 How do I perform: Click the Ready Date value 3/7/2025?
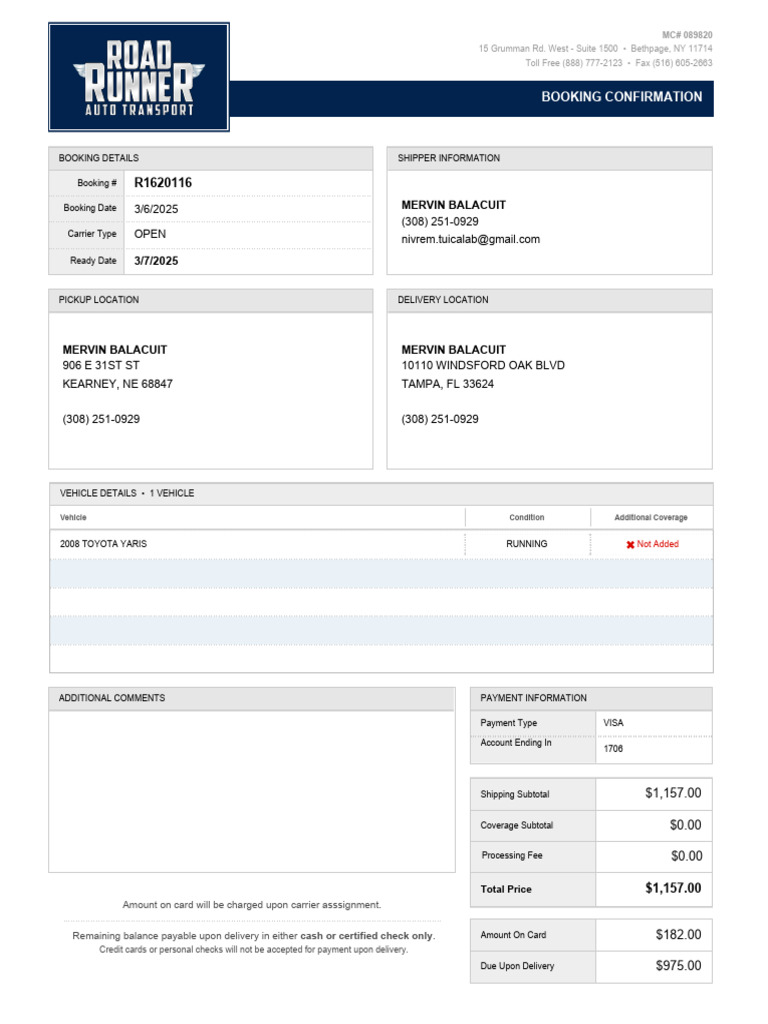[x=156, y=261]
